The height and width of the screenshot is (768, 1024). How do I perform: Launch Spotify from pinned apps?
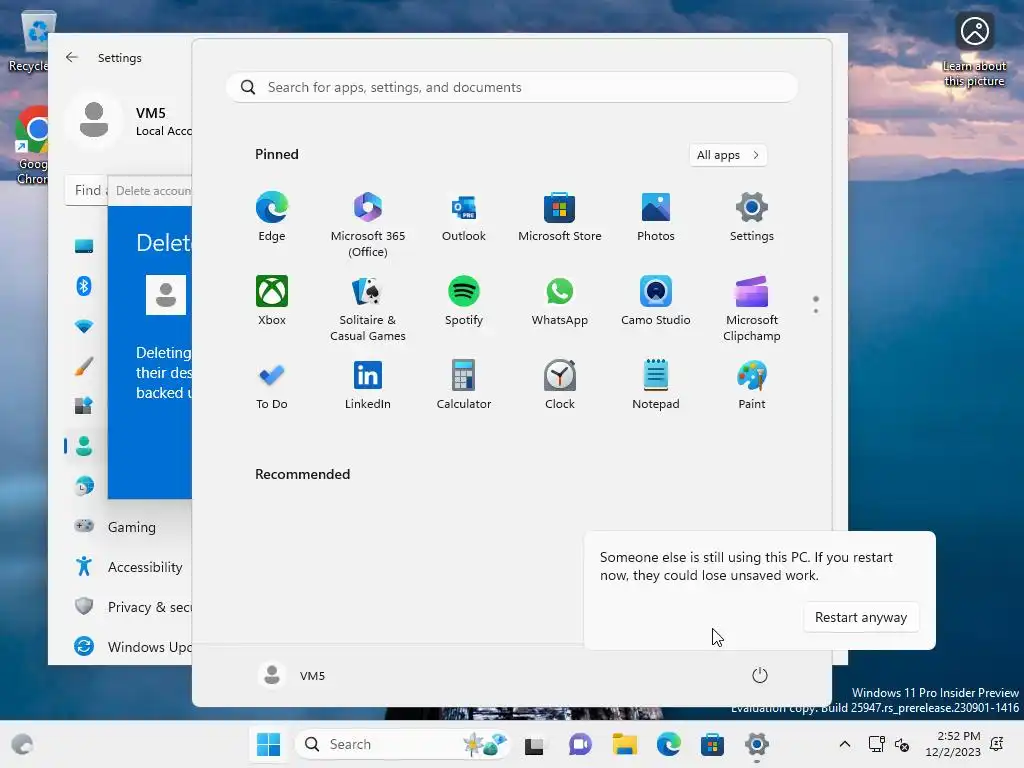(464, 300)
